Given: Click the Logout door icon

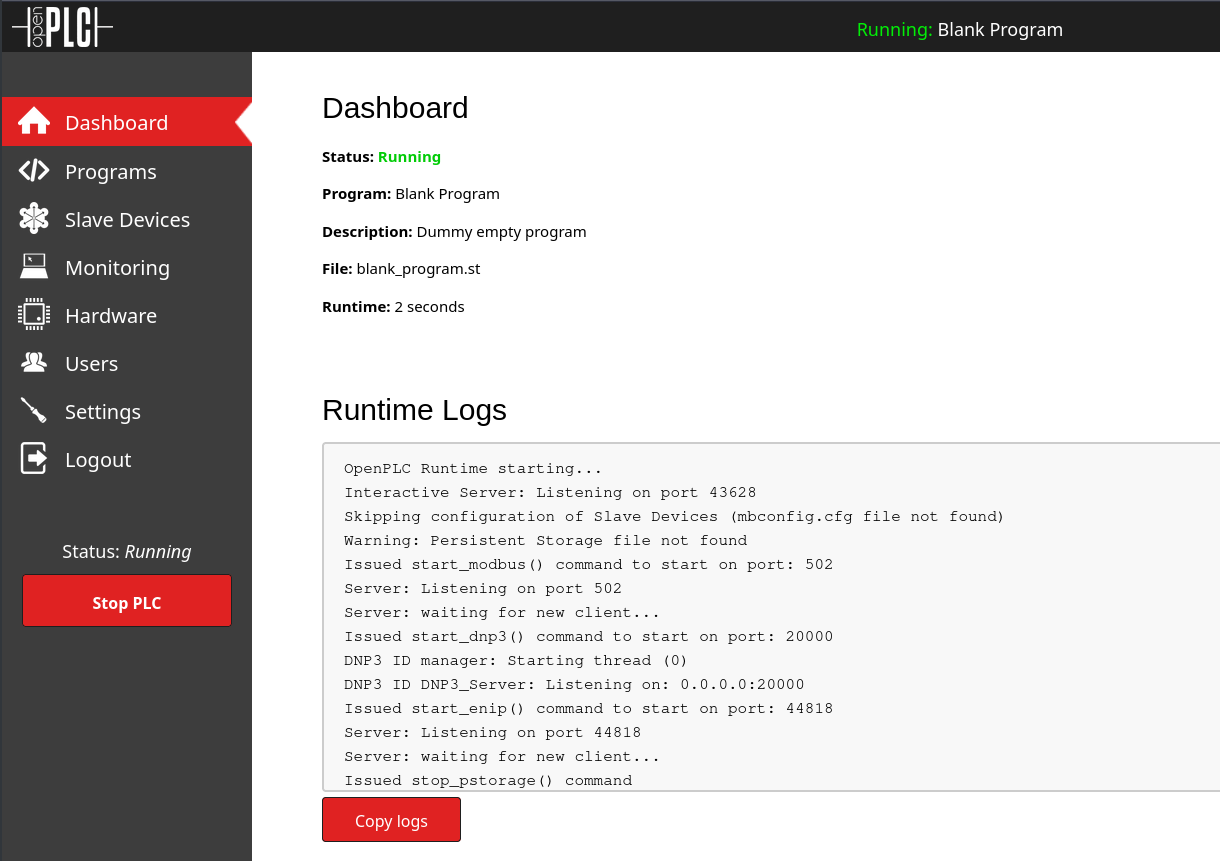Looking at the screenshot, I should [34, 459].
